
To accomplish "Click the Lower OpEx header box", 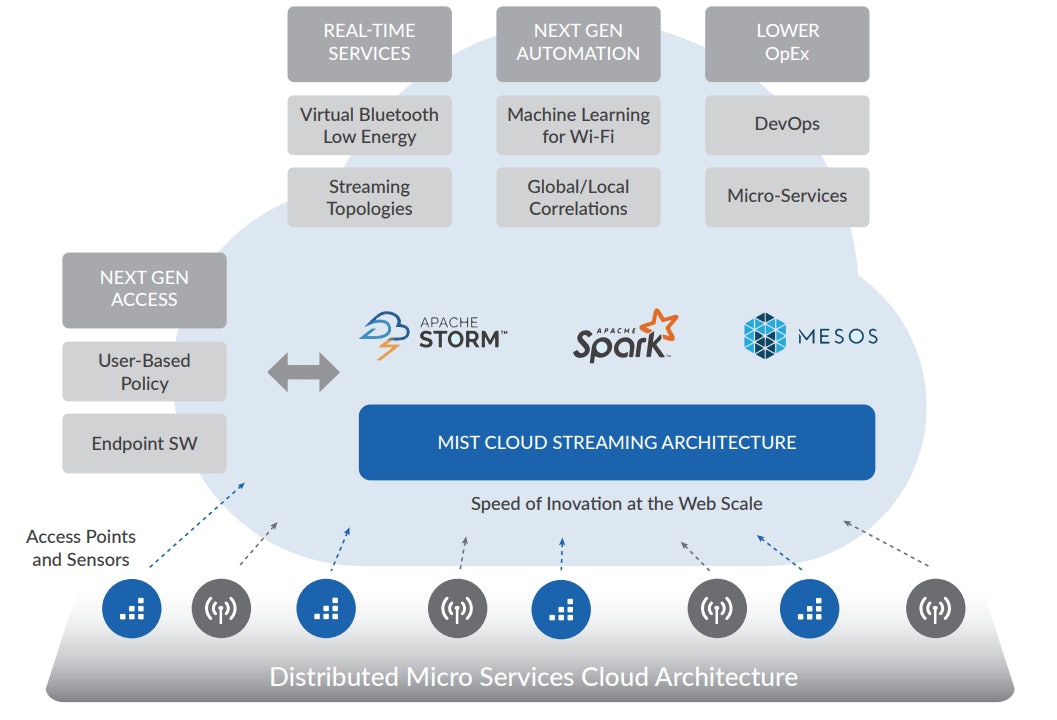I will coord(787,43).
